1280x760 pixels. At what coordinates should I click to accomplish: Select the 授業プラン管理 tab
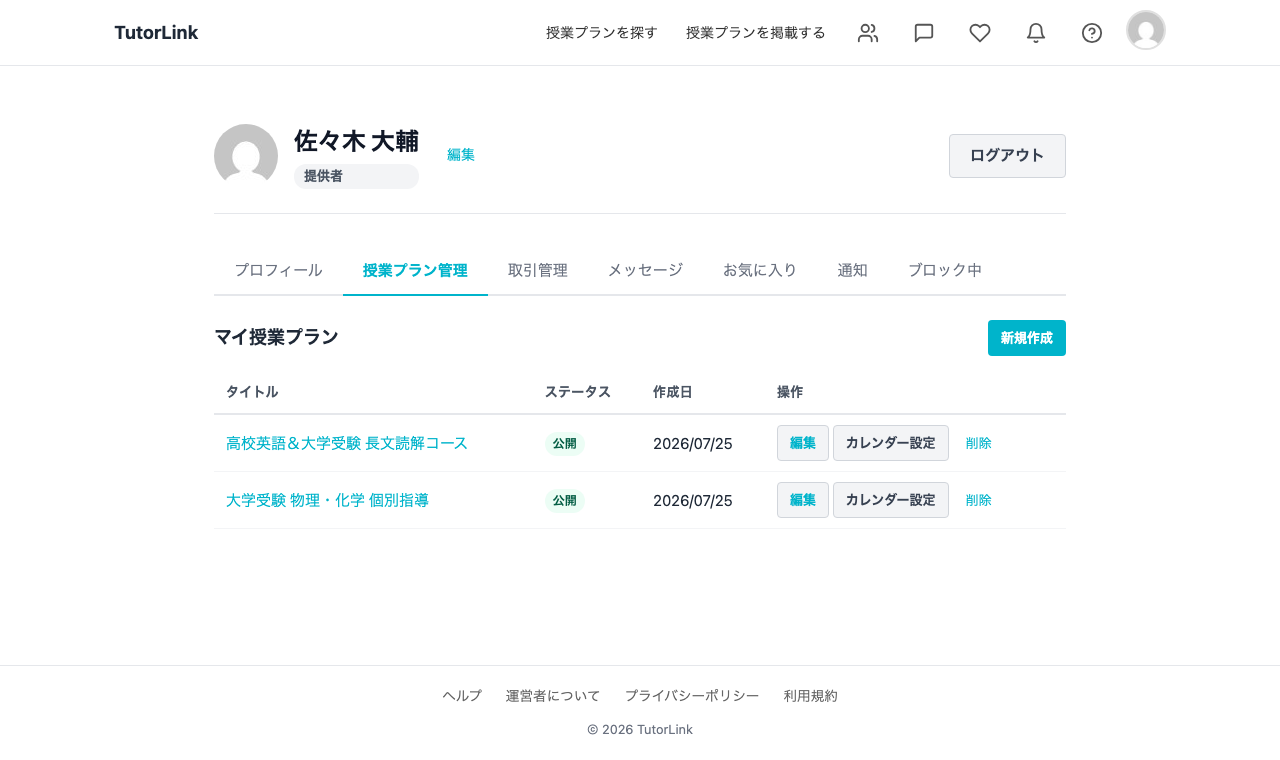click(415, 270)
